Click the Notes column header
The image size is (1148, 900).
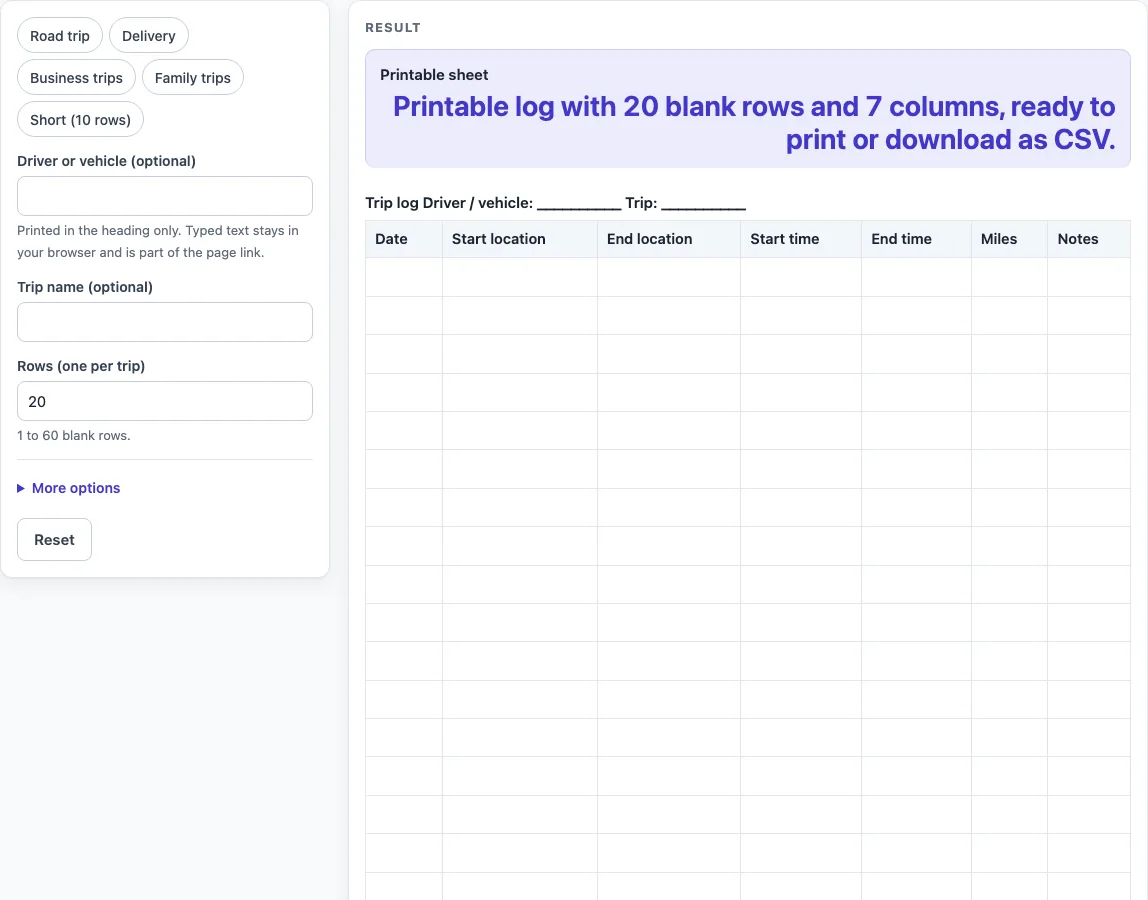[1089, 239]
